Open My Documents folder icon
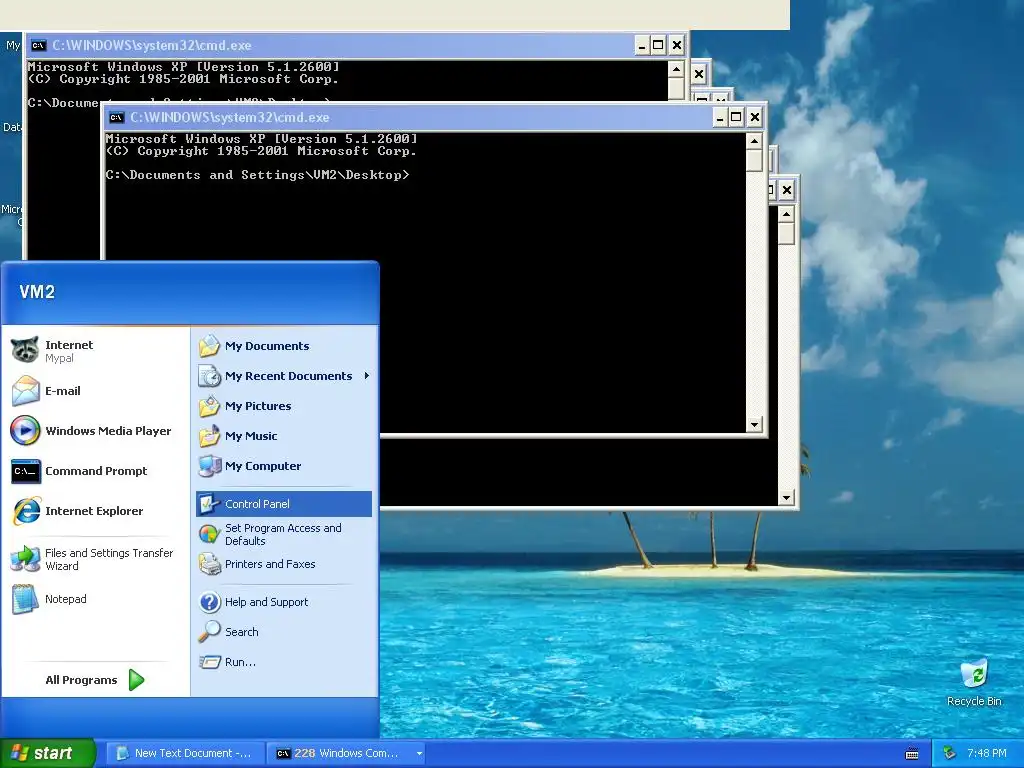The image size is (1024, 768). pyautogui.click(x=210, y=345)
